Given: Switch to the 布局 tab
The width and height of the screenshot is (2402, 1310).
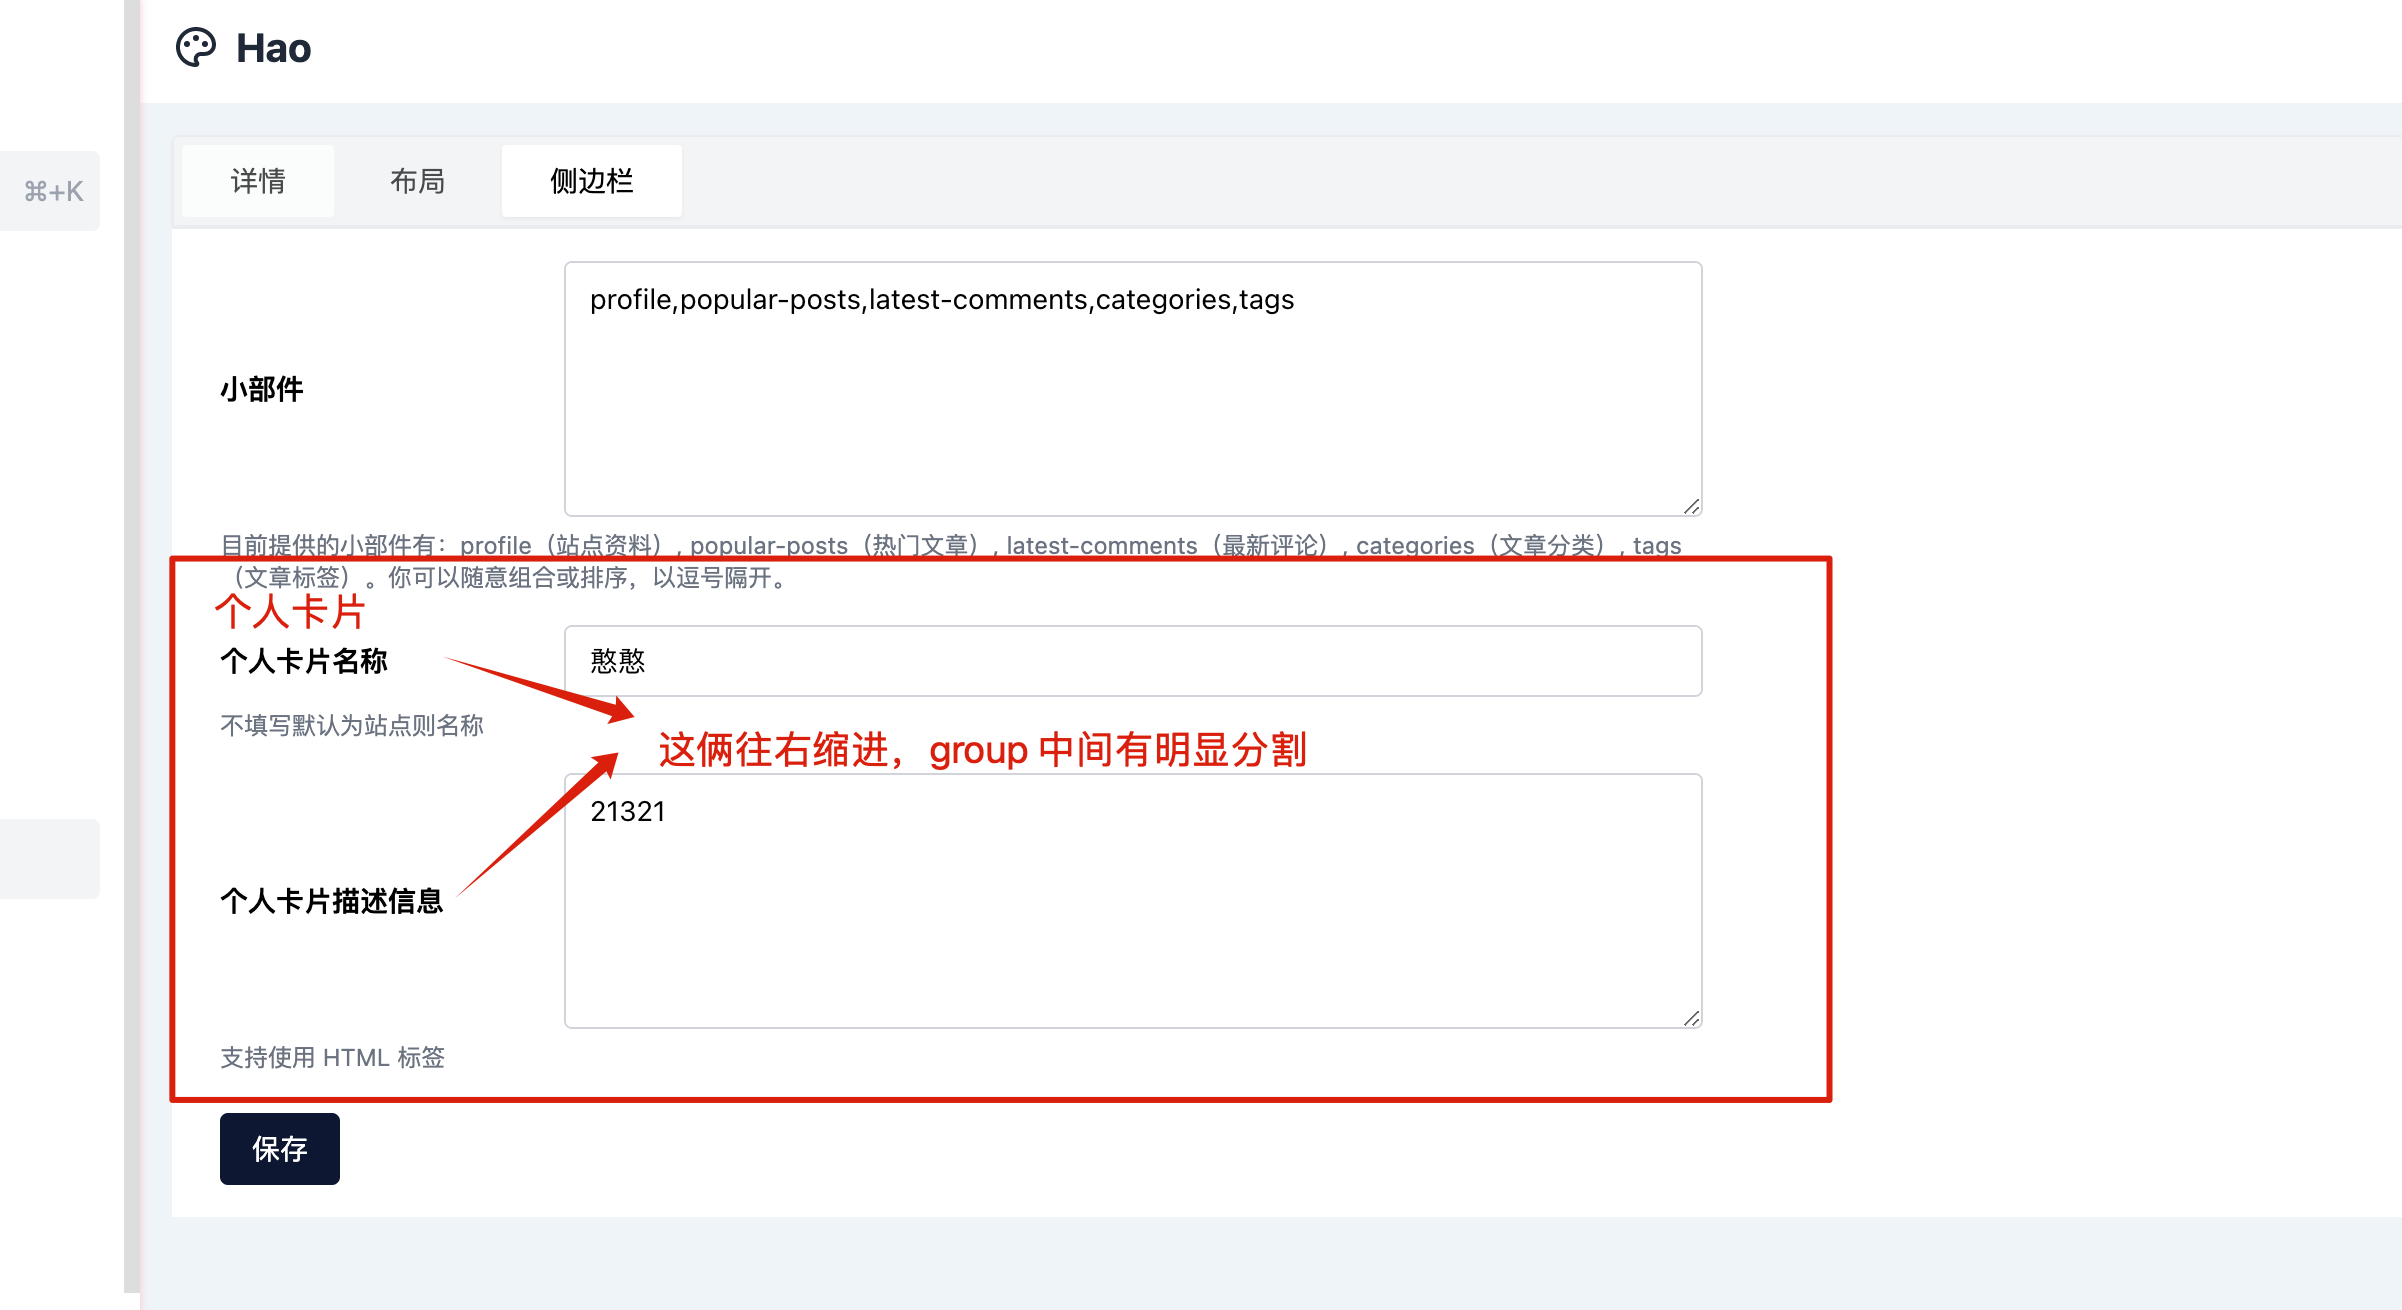Looking at the screenshot, I should (x=417, y=181).
